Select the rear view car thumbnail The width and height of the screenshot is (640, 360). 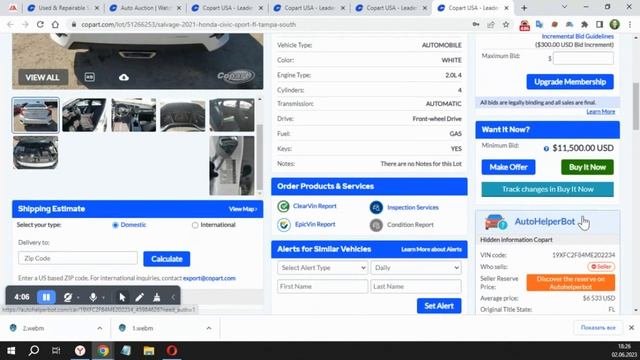click(36, 115)
